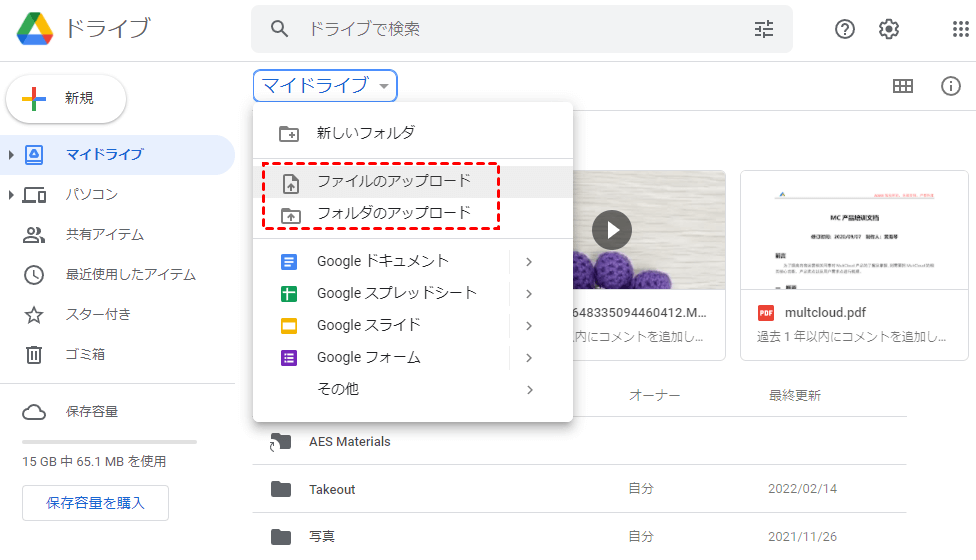Choose 新しいフォルダ from the menu
The height and width of the screenshot is (560, 976).
[365, 132]
